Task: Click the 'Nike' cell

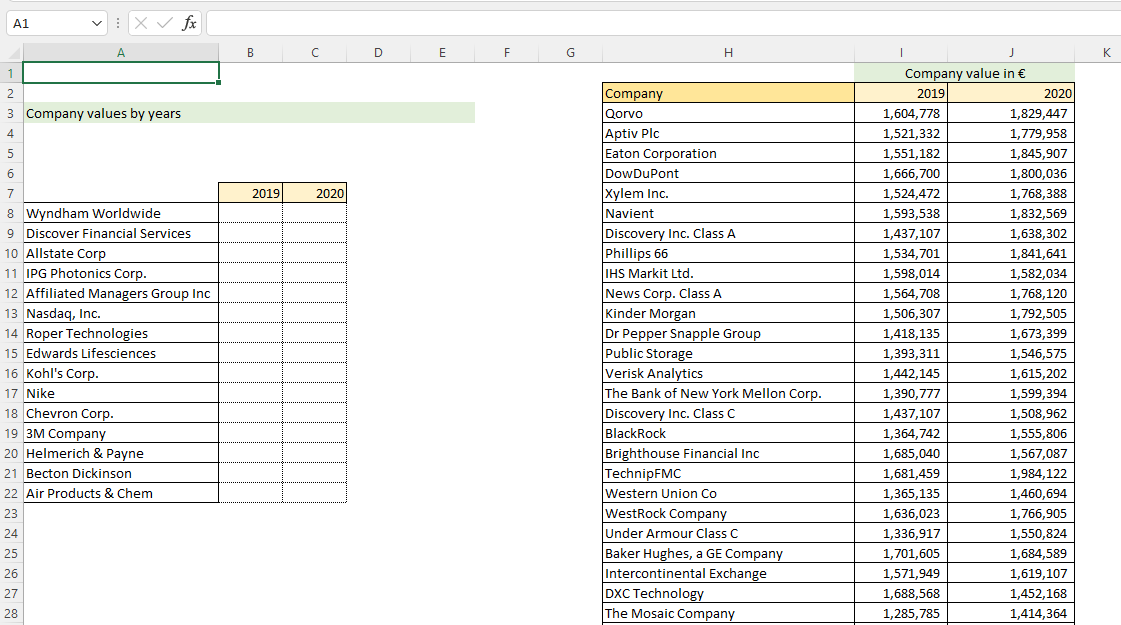Action: tap(121, 394)
